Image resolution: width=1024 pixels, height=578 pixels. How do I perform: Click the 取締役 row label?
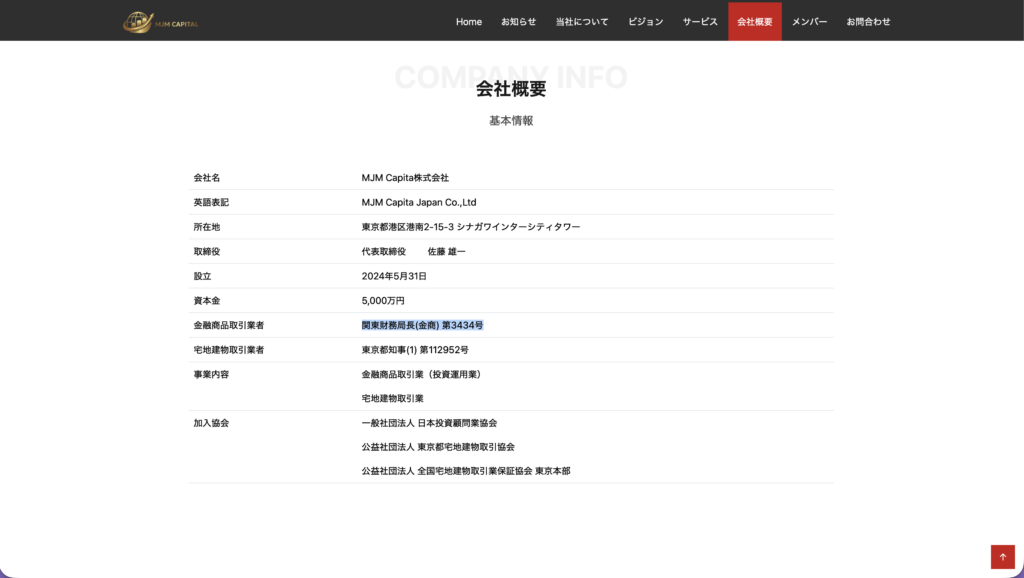click(x=206, y=251)
